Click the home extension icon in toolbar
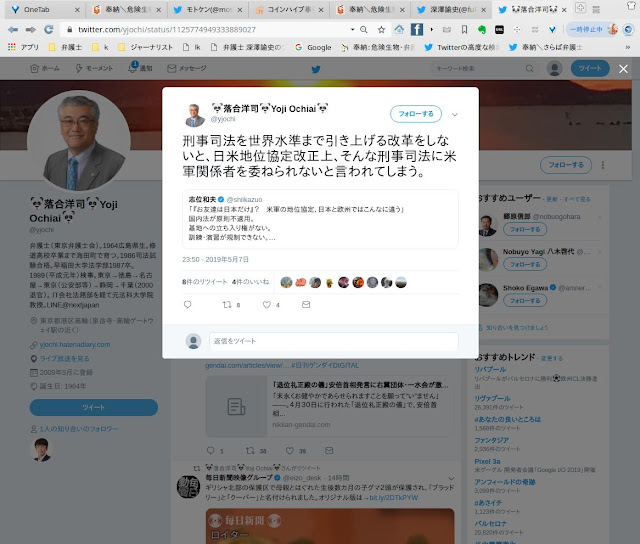This screenshot has width=640, height=544. (399, 29)
